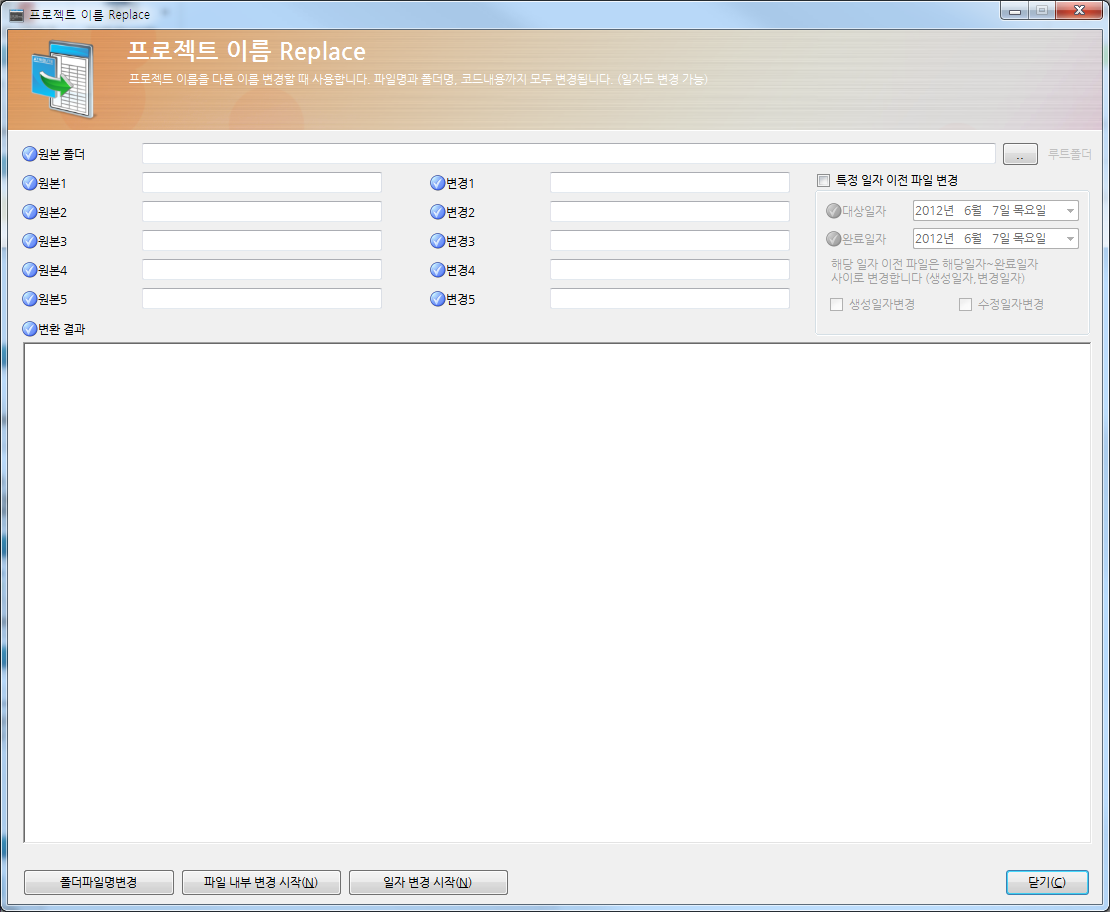Viewport: 1110px width, 912px height.
Task: Focus the 원본3 text field
Action: coord(262,240)
